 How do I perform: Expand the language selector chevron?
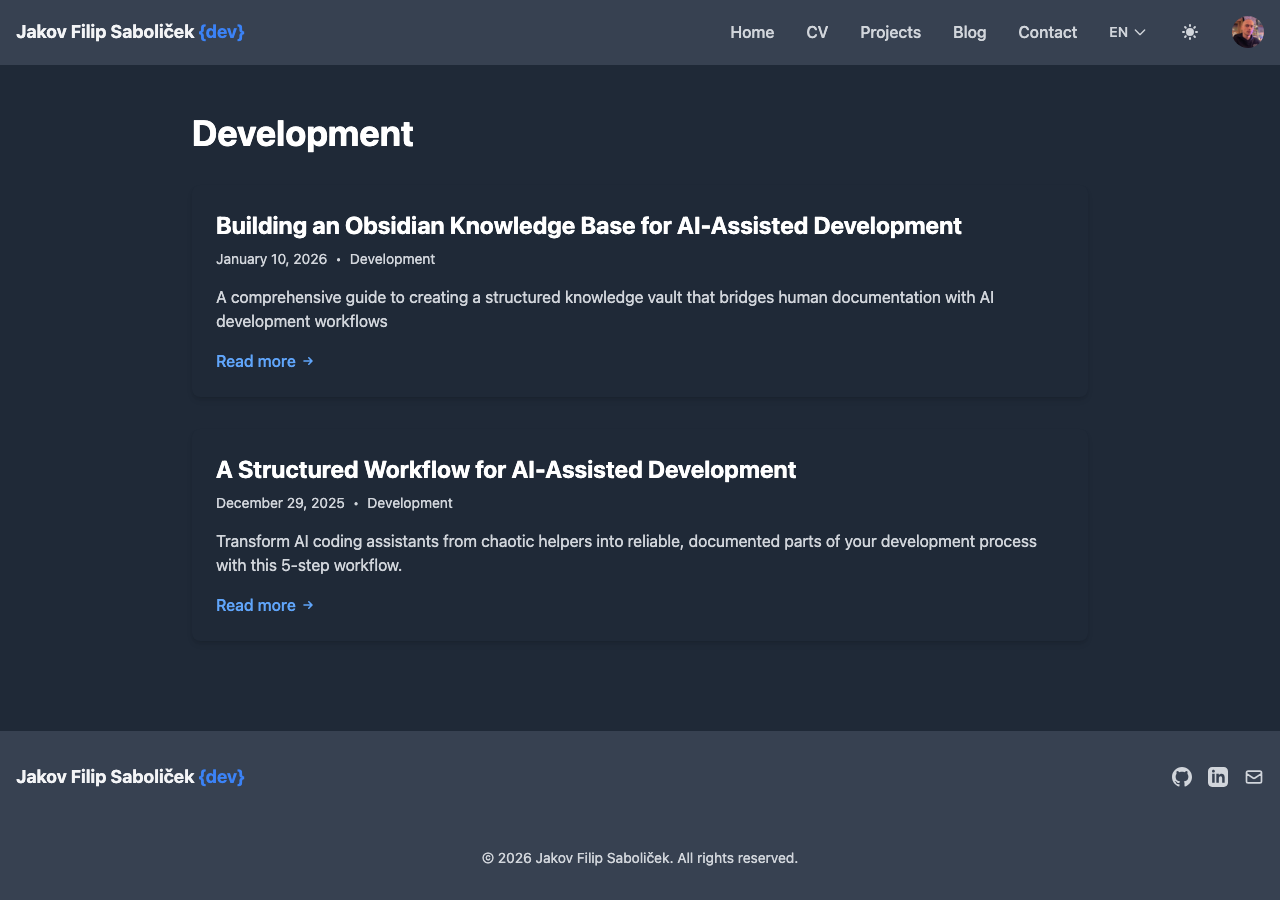1137,32
